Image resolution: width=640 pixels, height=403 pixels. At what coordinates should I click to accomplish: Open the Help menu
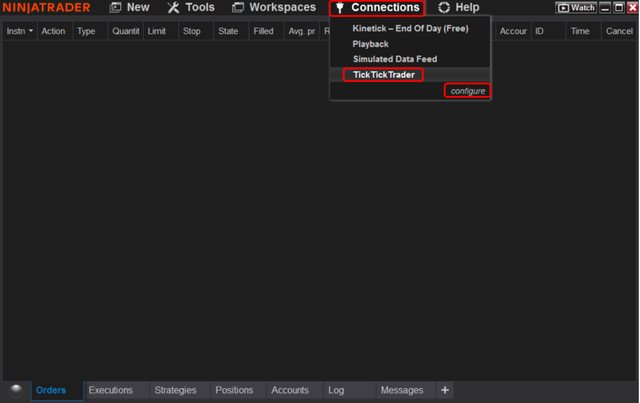(459, 7)
